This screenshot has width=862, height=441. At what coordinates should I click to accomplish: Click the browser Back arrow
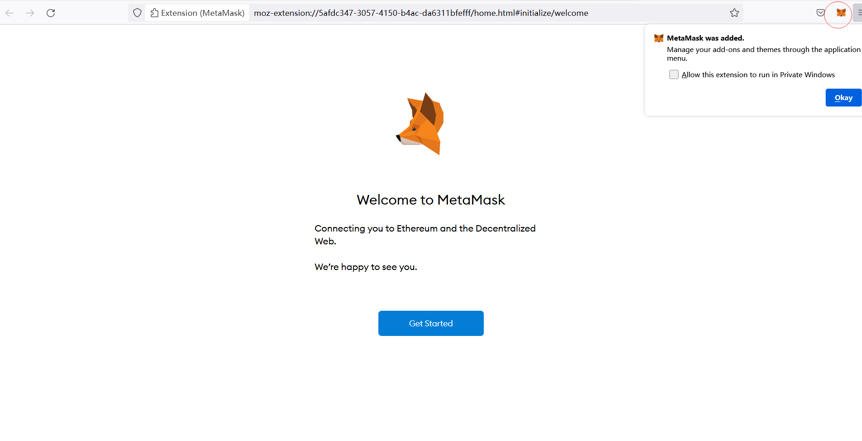(9, 13)
